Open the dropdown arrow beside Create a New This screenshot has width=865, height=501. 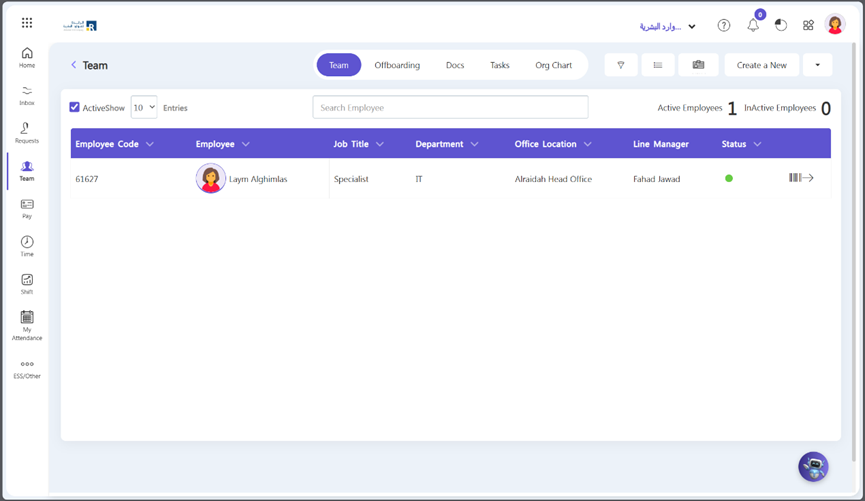point(817,65)
